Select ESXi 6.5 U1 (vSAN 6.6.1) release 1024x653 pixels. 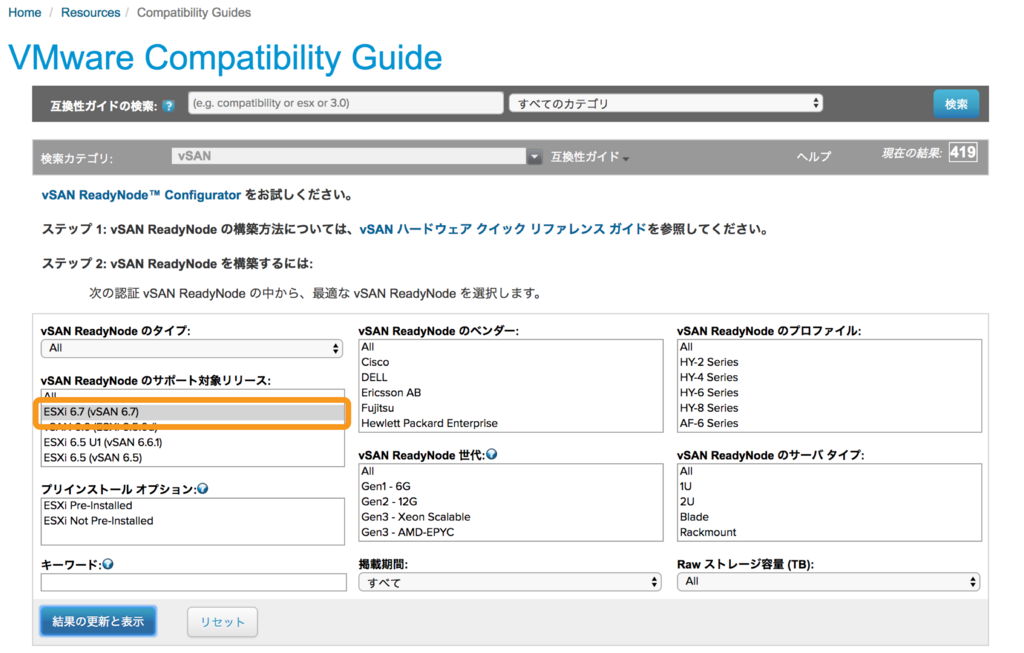193,442
